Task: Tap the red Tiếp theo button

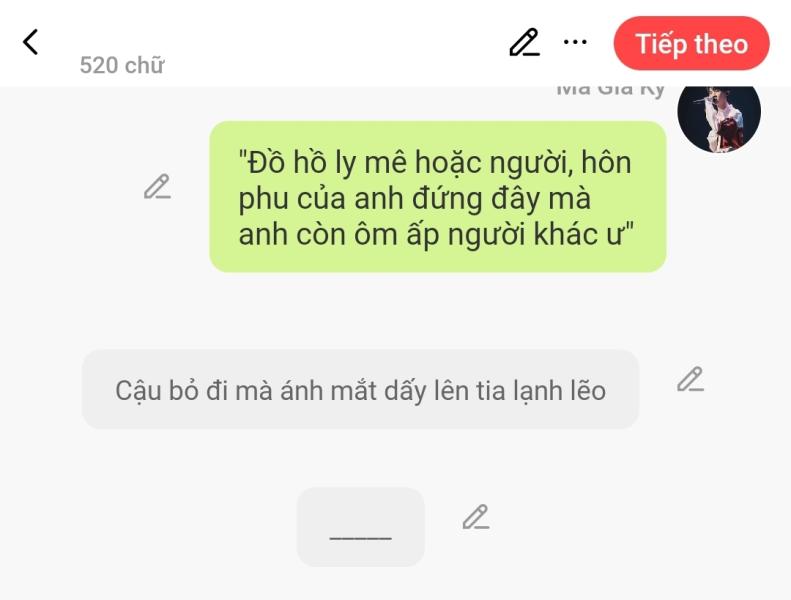Action: pyautogui.click(x=691, y=43)
